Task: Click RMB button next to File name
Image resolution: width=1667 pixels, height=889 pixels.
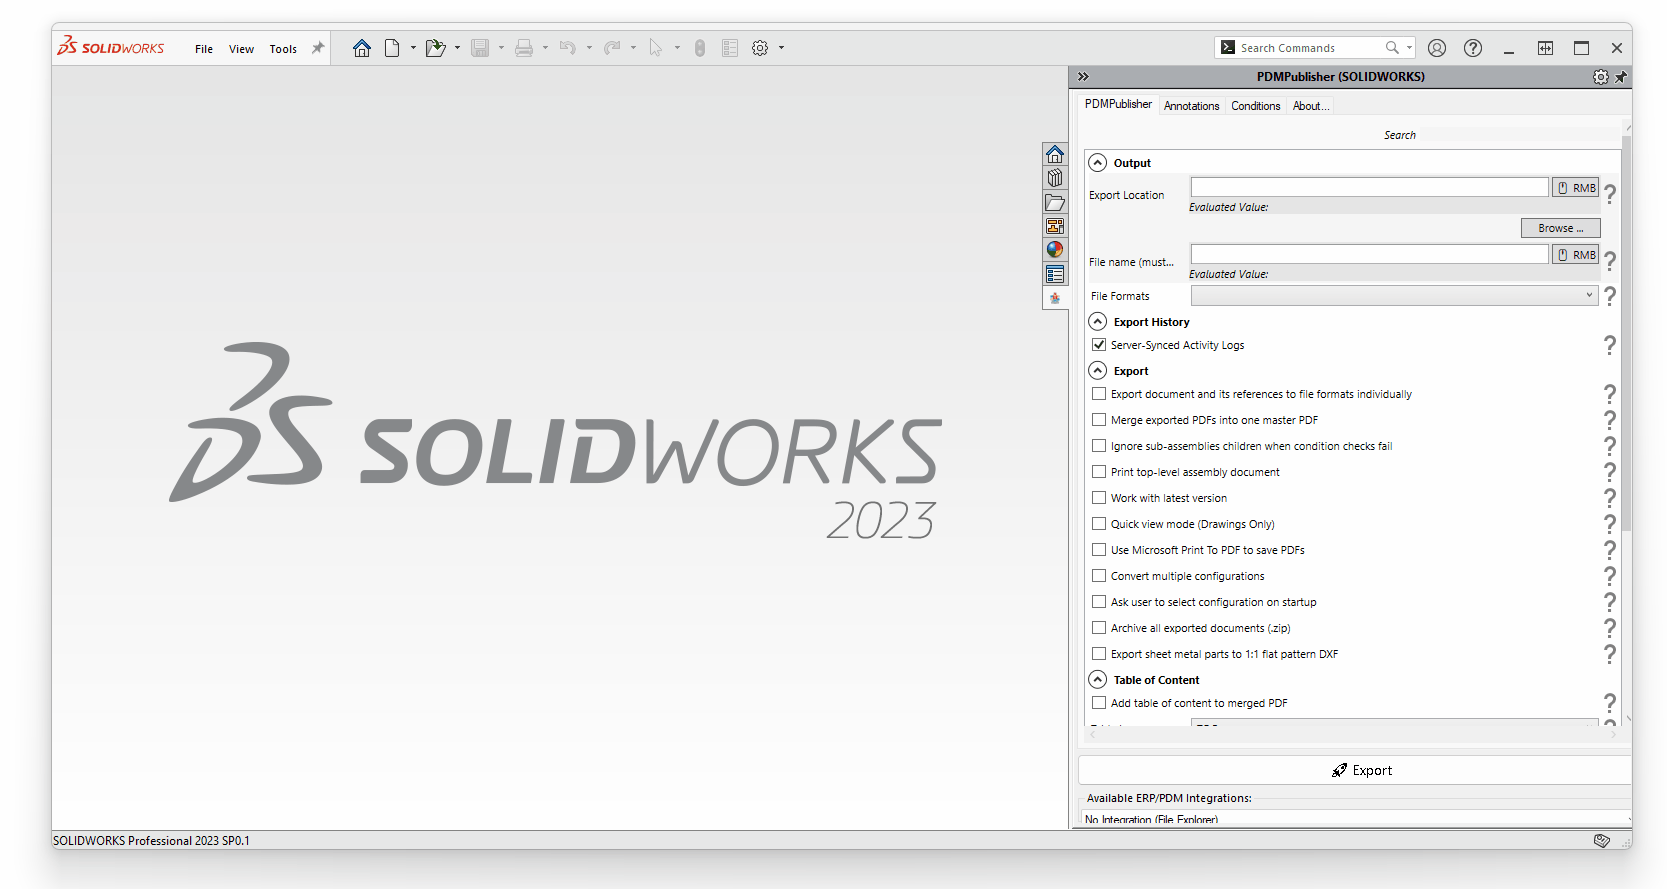Action: 1576,255
